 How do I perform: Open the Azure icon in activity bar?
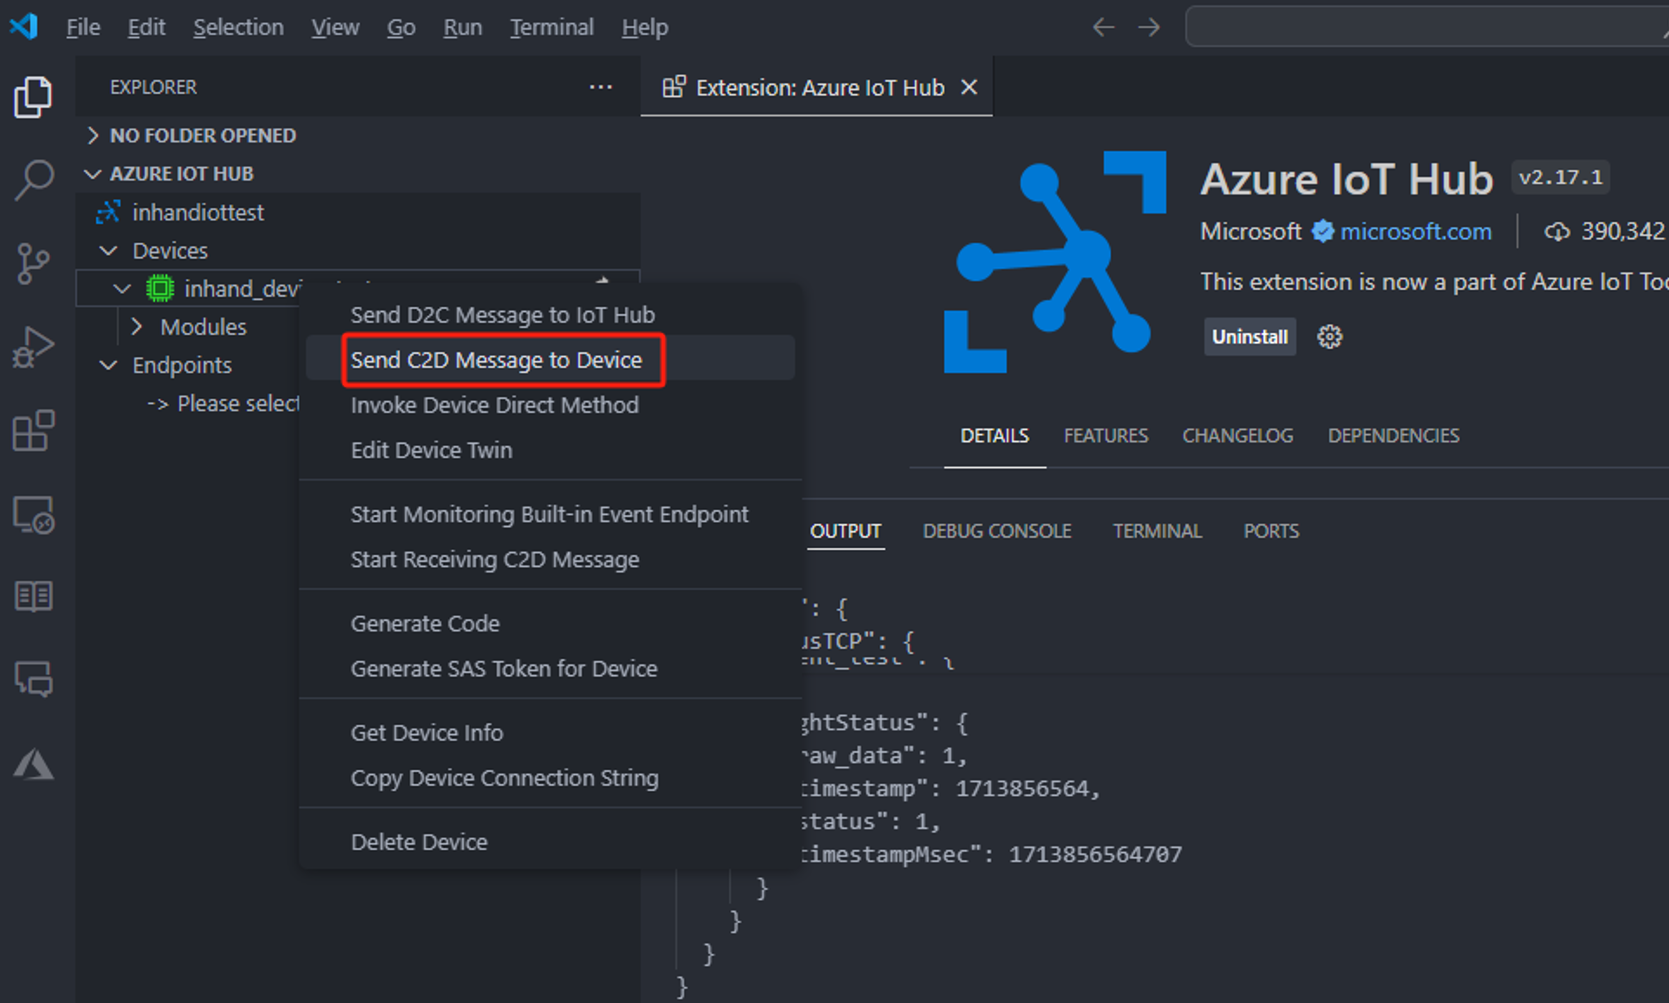(33, 765)
